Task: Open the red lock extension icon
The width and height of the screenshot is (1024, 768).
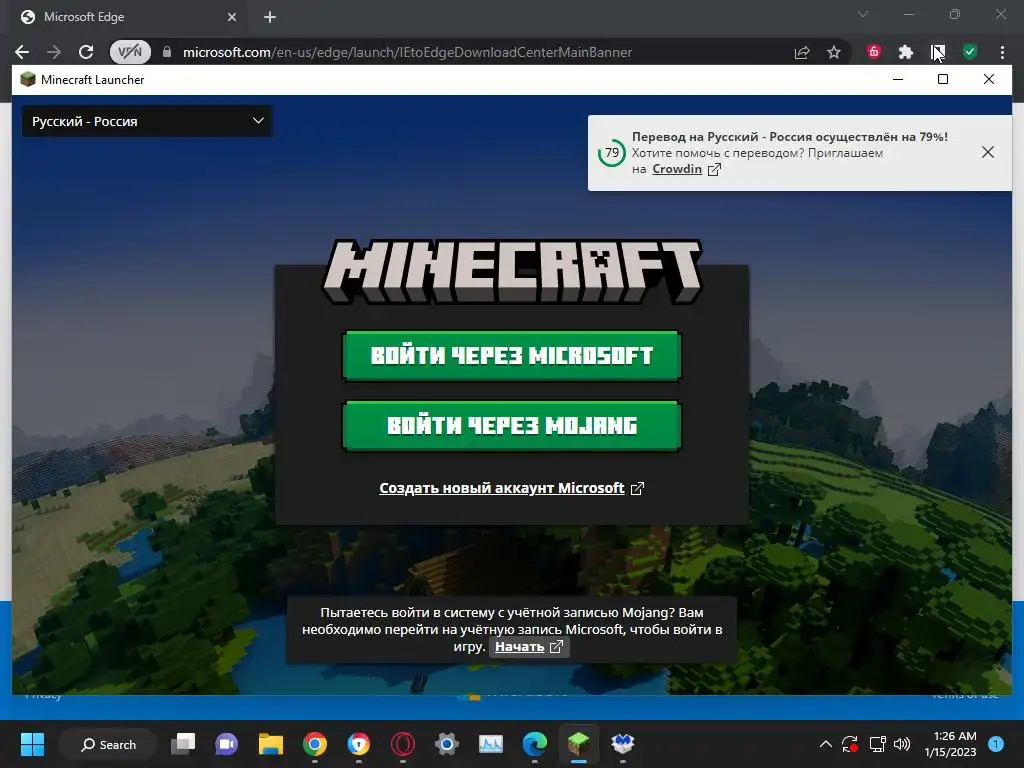Action: (874, 52)
